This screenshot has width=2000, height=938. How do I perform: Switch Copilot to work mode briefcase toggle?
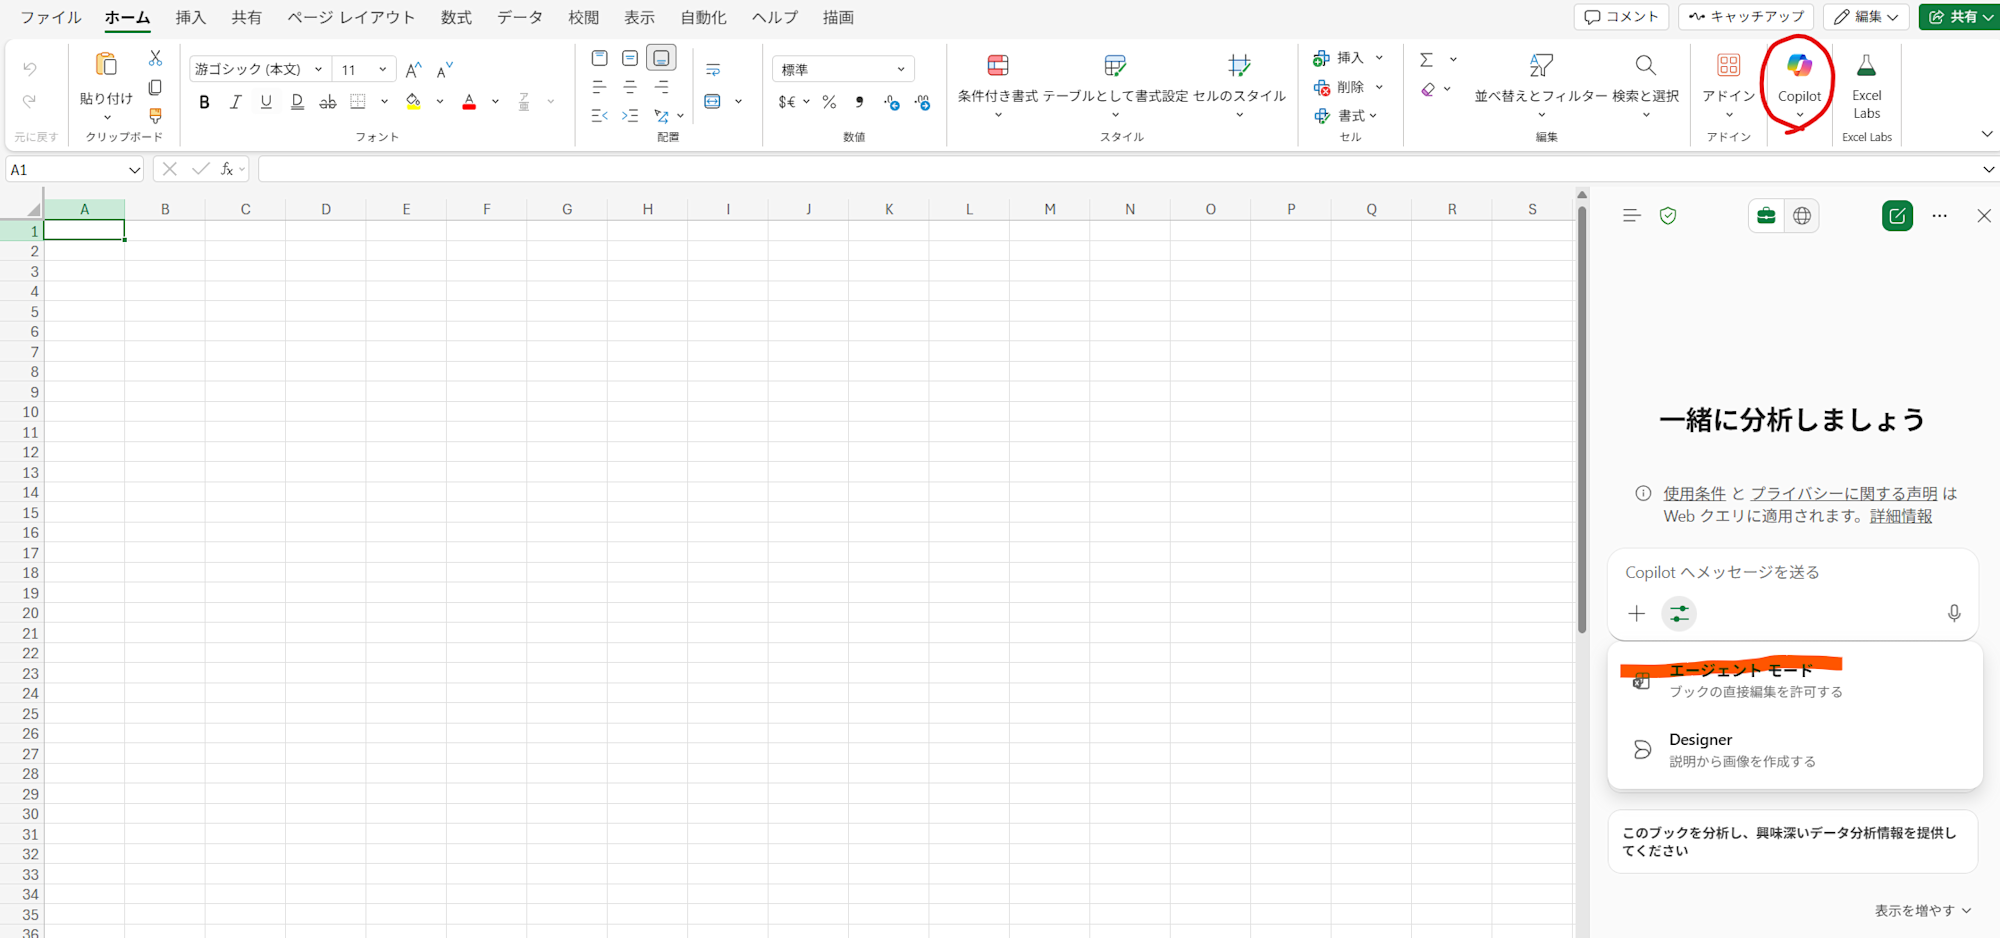point(1766,216)
